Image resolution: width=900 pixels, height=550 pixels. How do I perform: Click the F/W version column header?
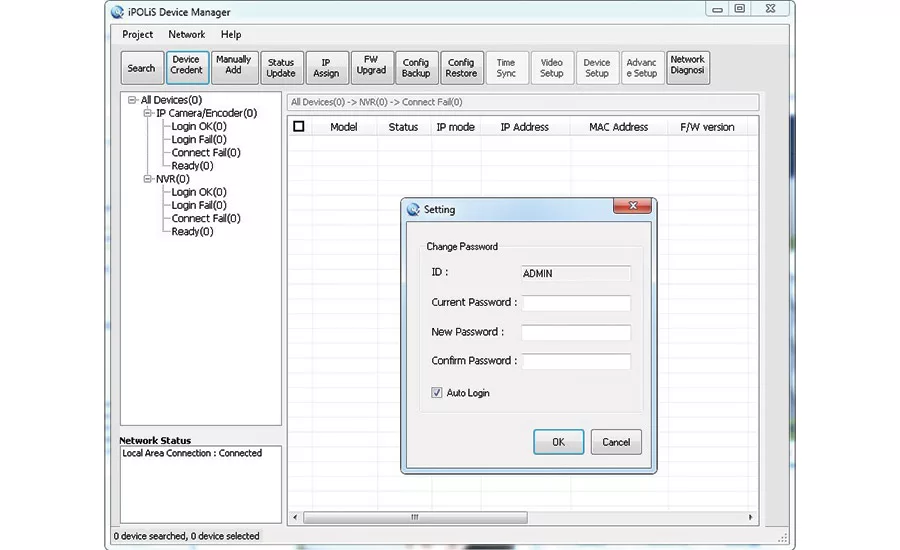tap(707, 127)
